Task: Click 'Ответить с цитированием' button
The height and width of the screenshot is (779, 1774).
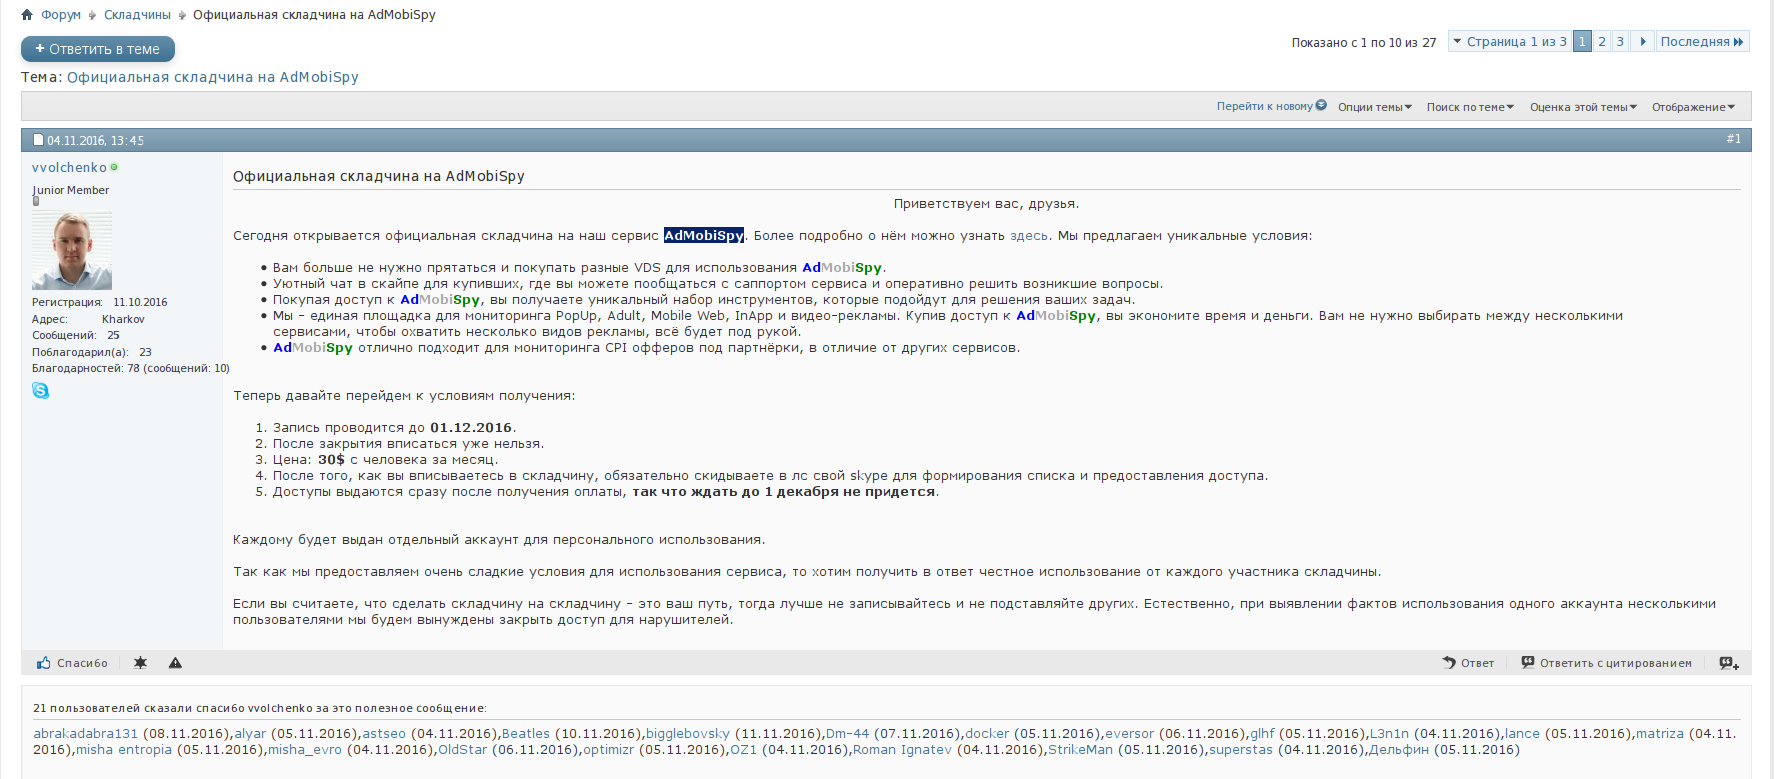Action: coord(1607,663)
